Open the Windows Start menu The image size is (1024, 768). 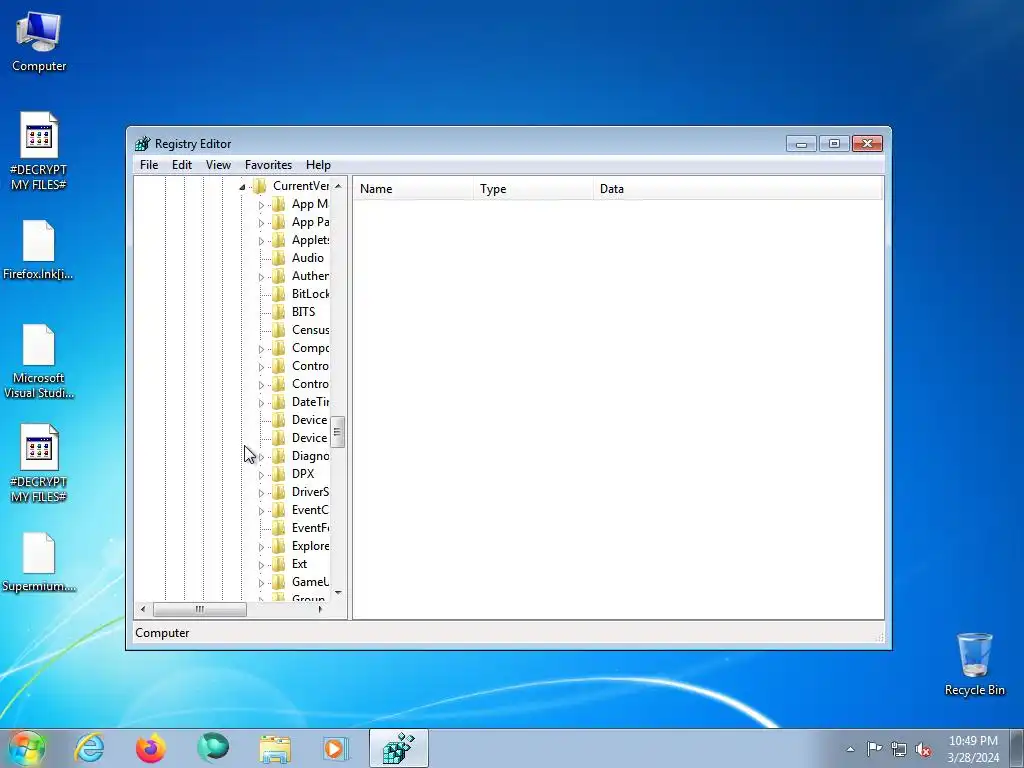[27, 748]
